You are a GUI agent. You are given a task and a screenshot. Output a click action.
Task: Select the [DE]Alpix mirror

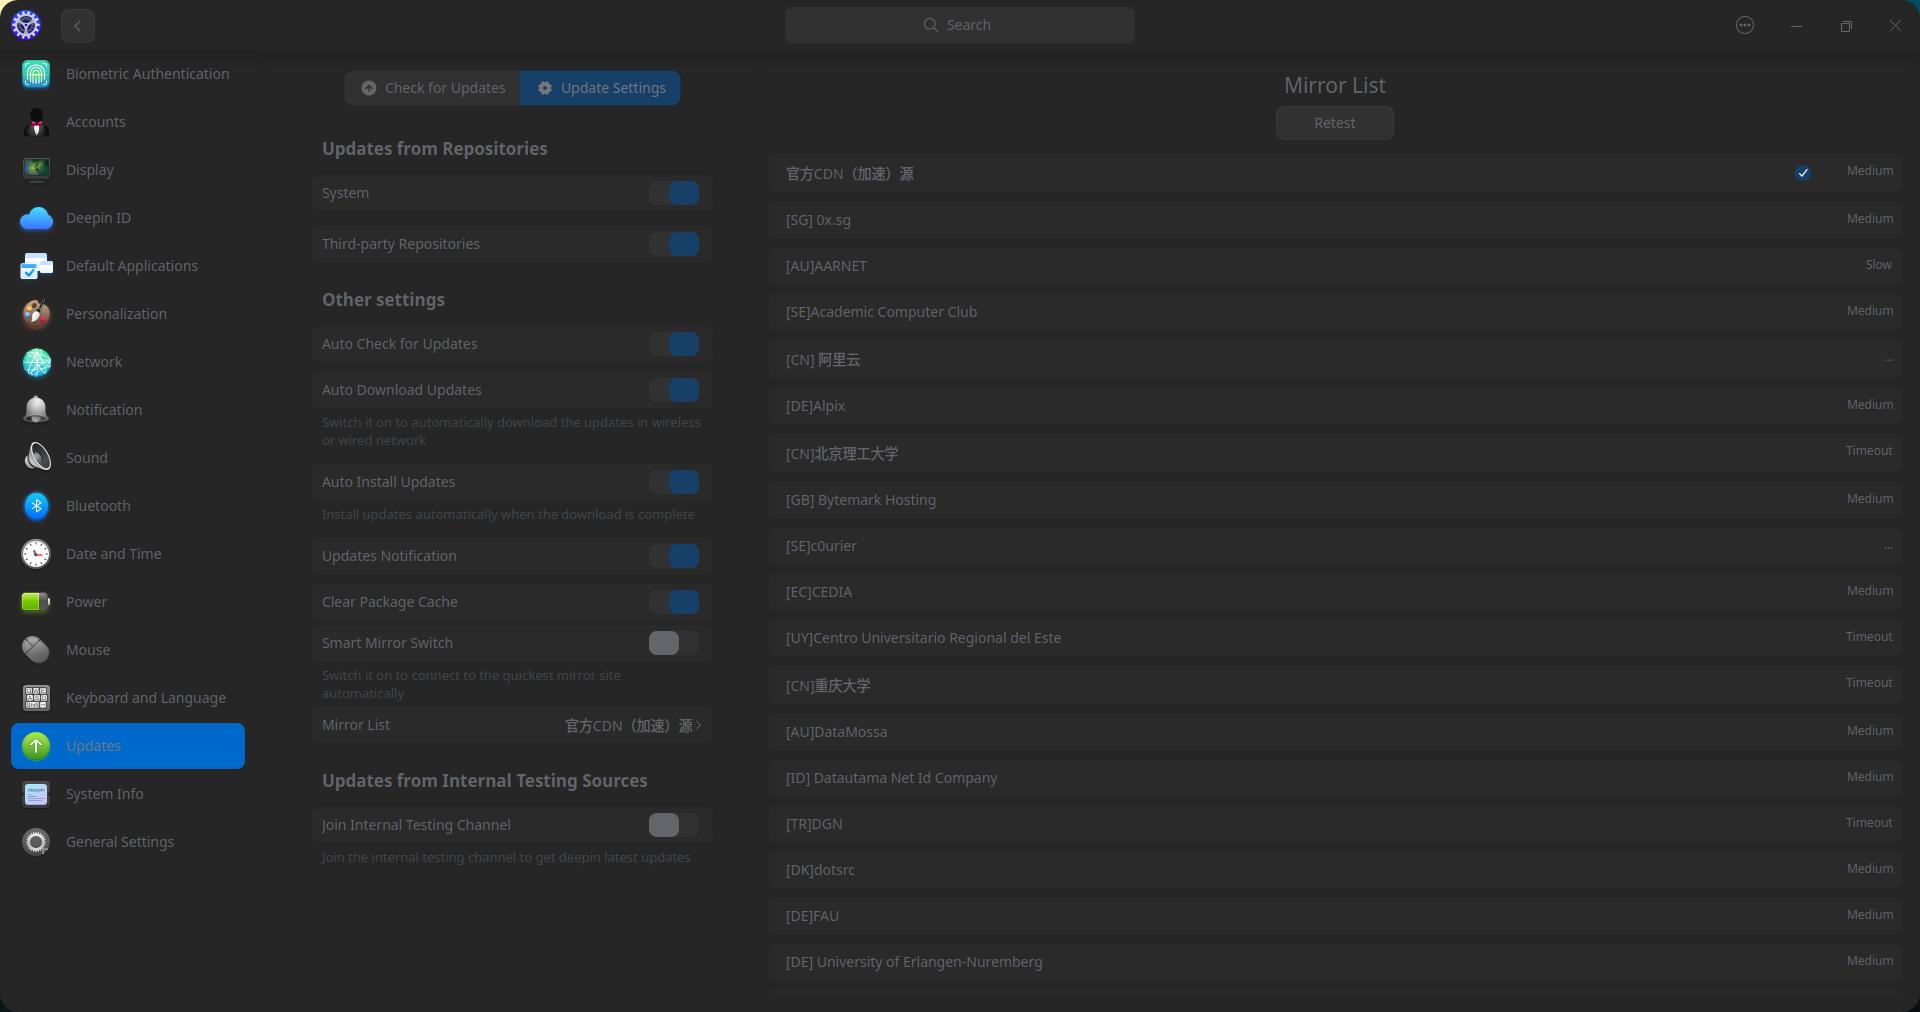click(x=1335, y=406)
